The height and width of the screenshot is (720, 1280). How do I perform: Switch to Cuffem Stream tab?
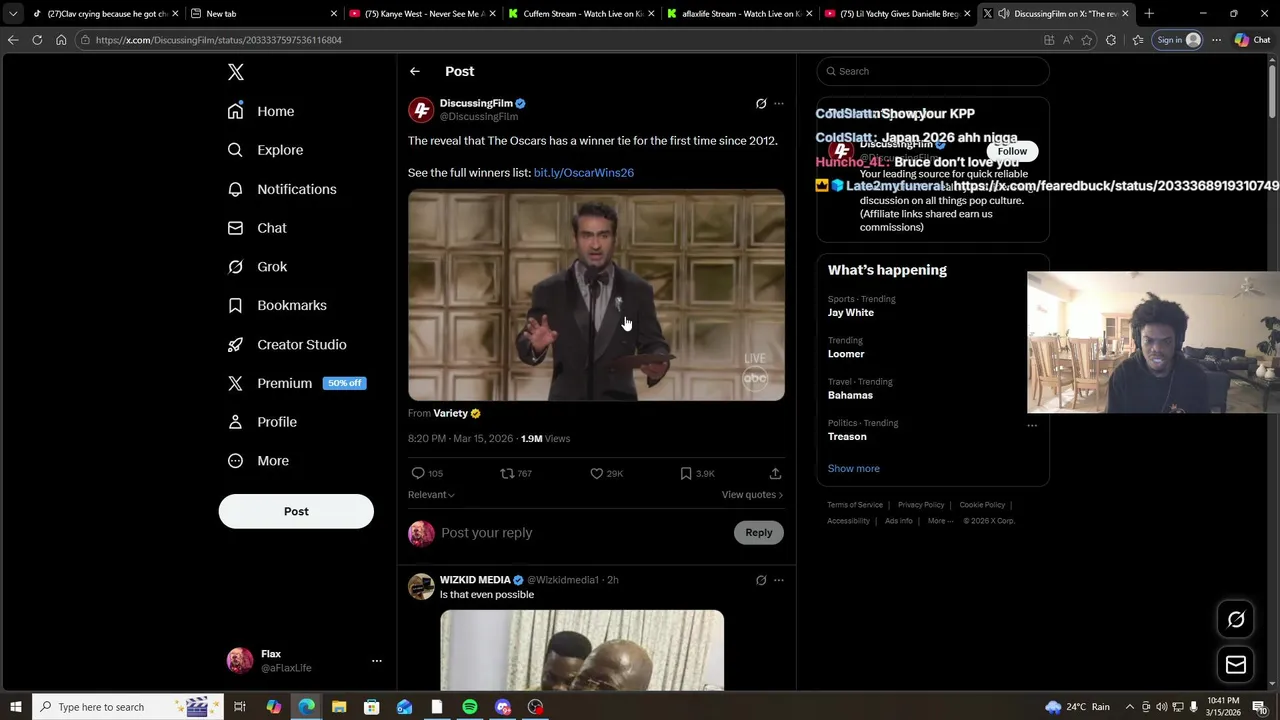click(580, 14)
